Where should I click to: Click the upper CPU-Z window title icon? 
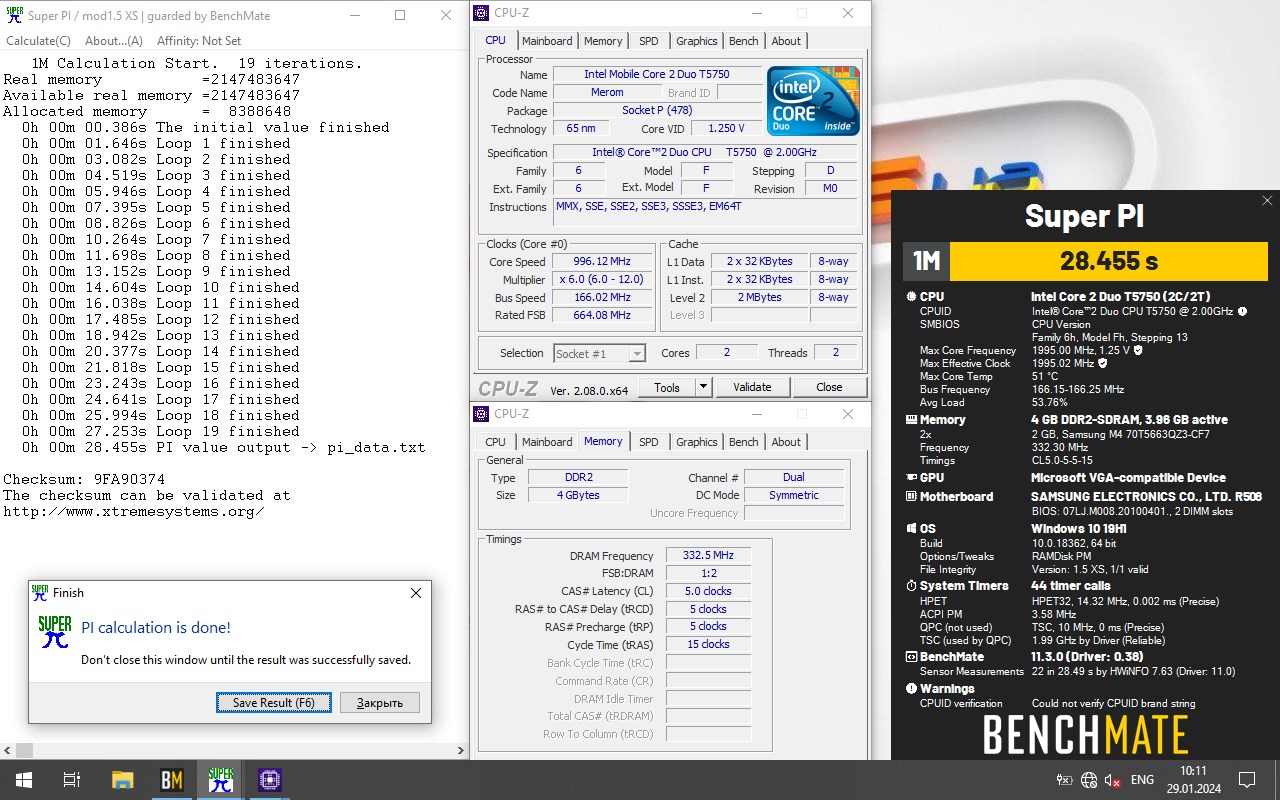(482, 13)
